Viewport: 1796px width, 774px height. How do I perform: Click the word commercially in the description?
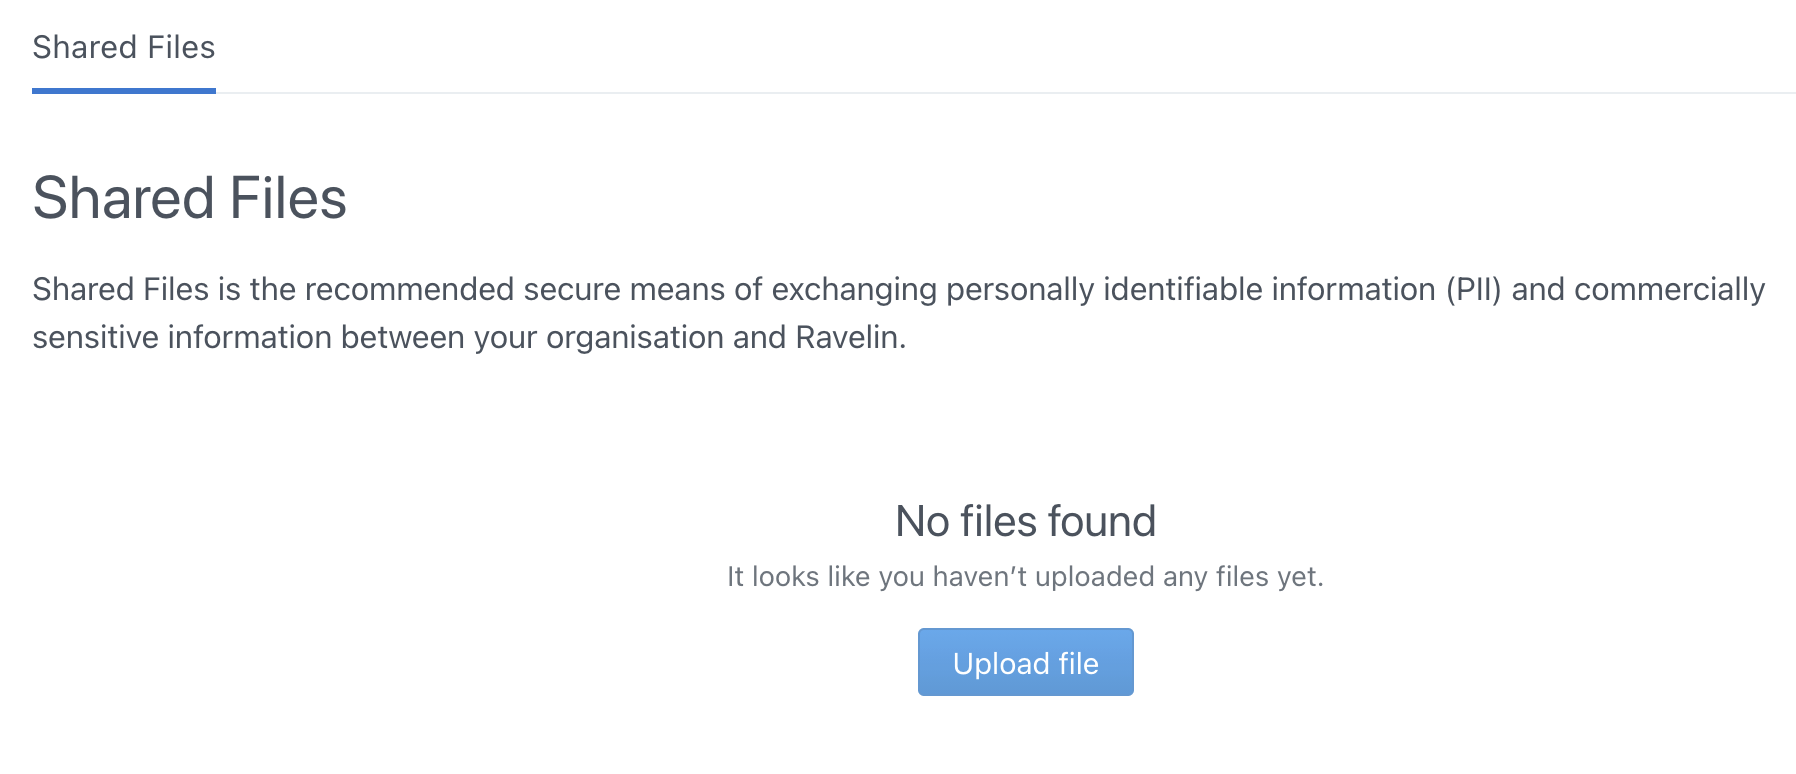1669,290
